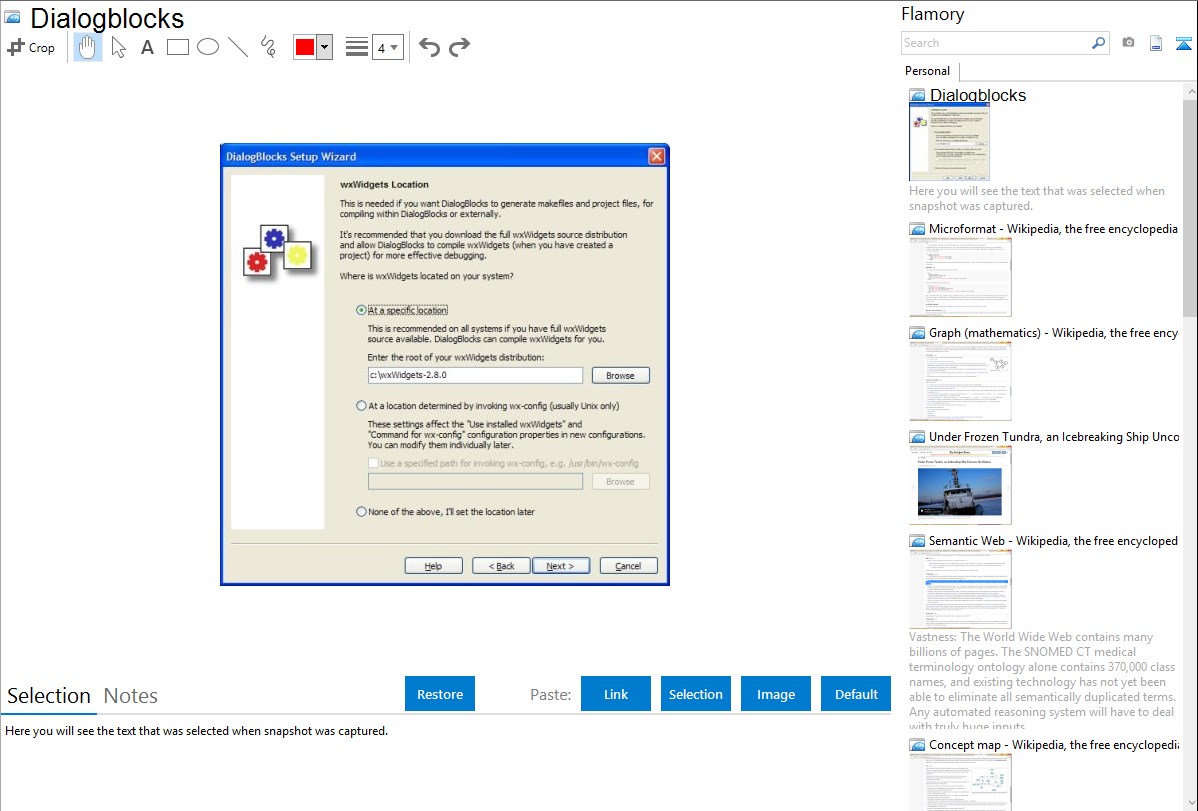
Task: Select the 'At a specific location' radio button
Action: pos(361,310)
